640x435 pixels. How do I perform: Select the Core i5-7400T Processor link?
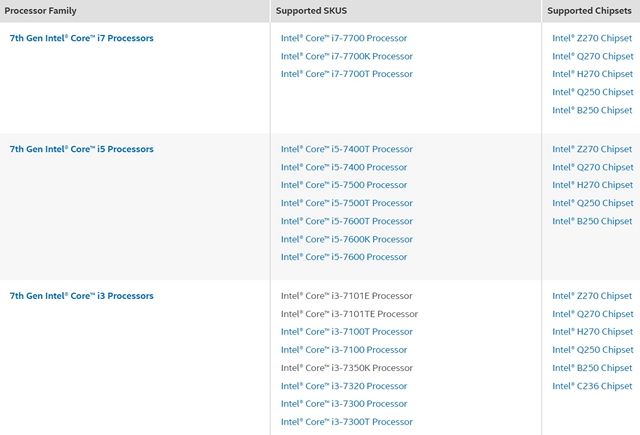coord(346,149)
